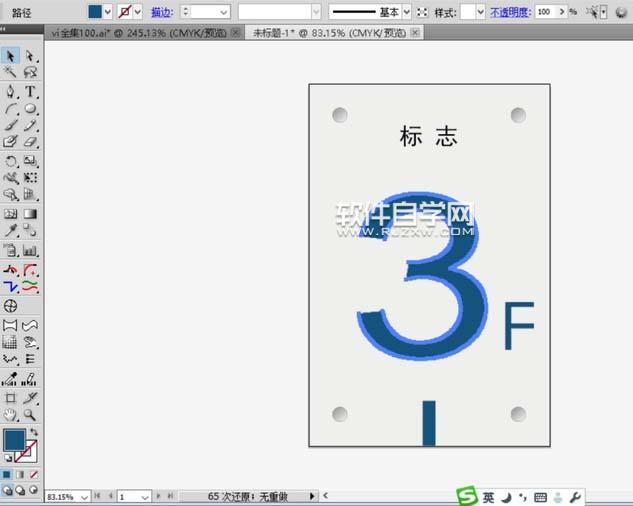Select the Arc segment tool
The height and width of the screenshot is (506, 633).
(10, 109)
